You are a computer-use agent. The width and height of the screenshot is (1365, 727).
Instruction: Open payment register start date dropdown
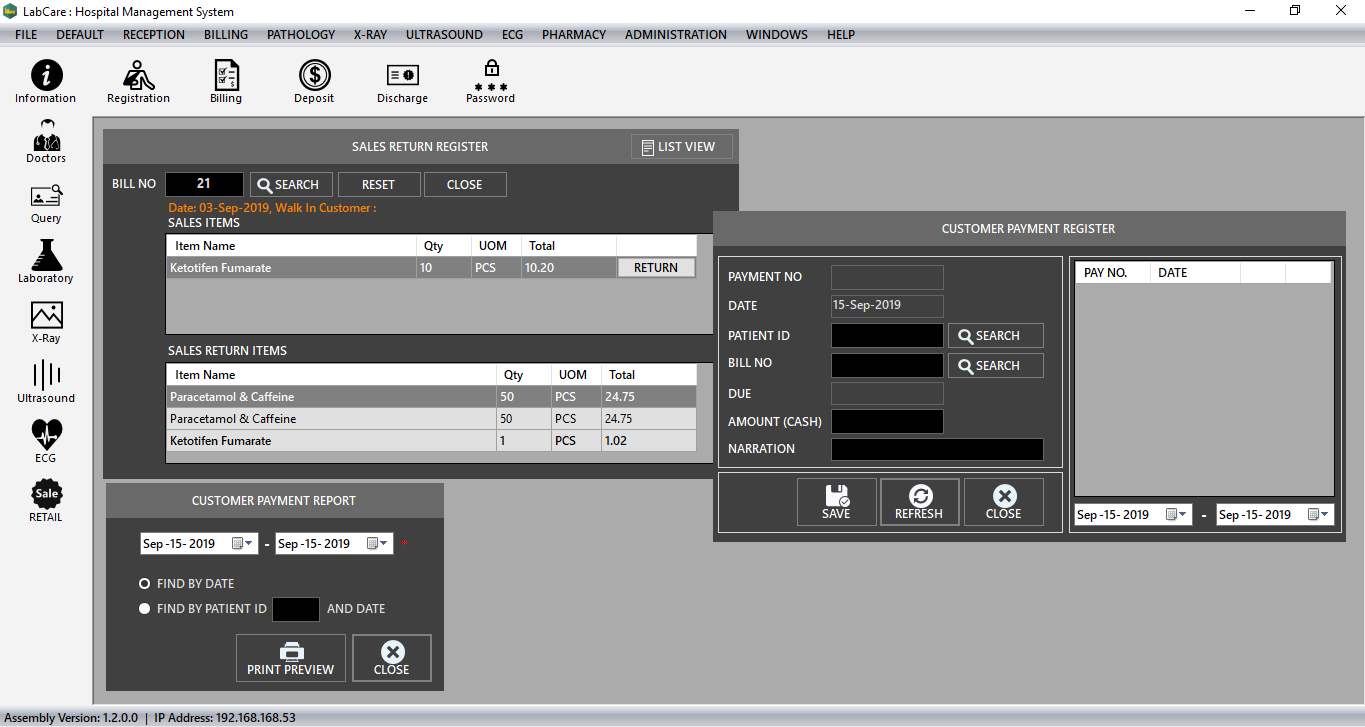[x=1177, y=514]
